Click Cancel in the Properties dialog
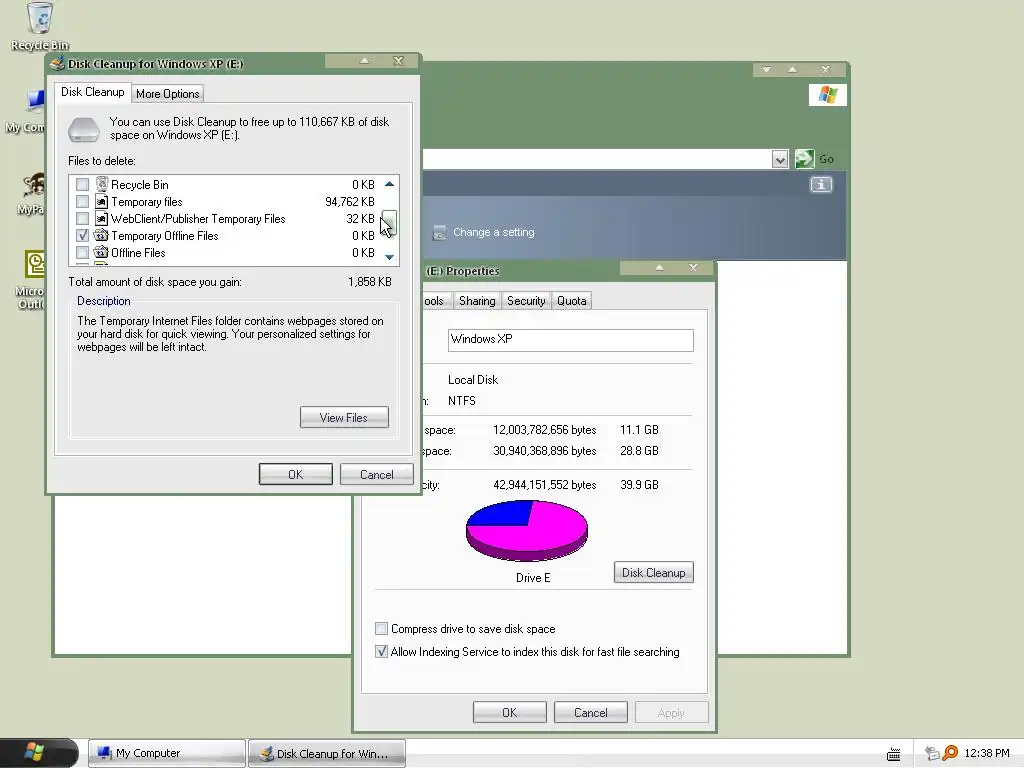The height and width of the screenshot is (768, 1024). 590,713
